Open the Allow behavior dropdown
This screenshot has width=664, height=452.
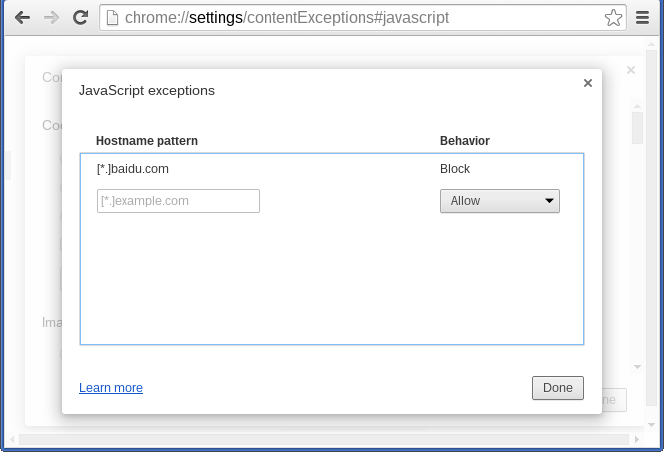(500, 201)
